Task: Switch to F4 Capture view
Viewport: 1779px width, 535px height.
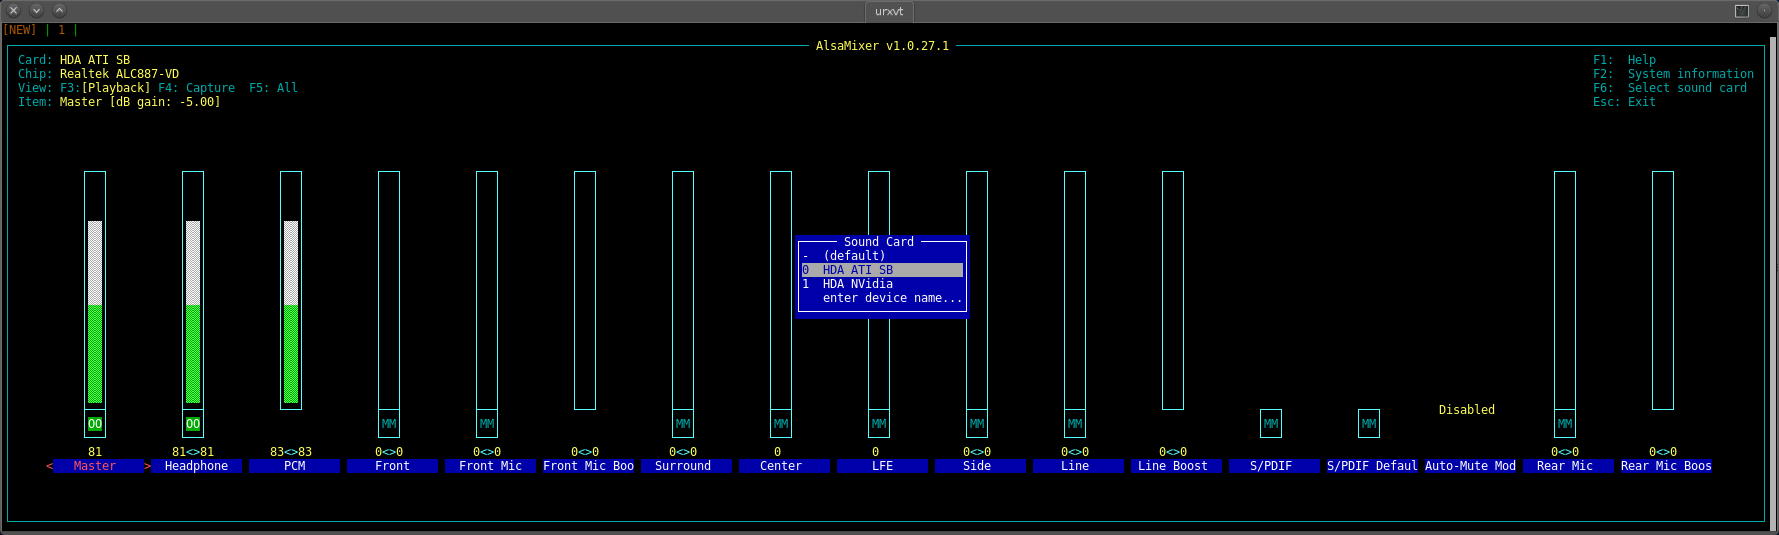Action: pos(197,88)
